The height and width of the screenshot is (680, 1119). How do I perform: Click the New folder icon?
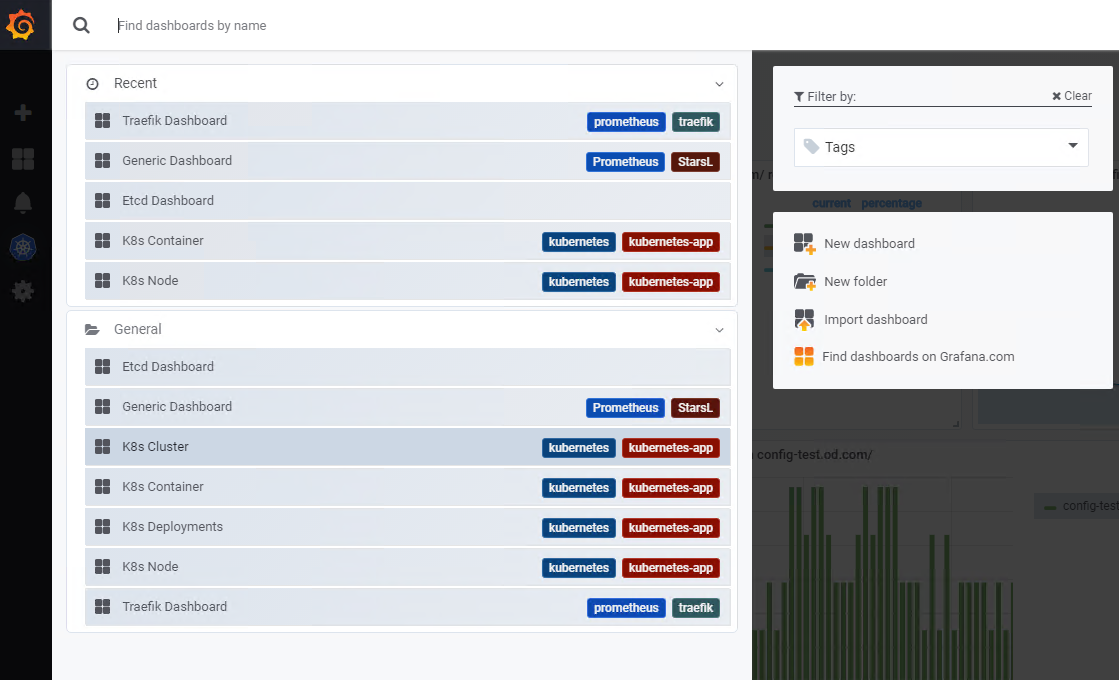(x=805, y=282)
